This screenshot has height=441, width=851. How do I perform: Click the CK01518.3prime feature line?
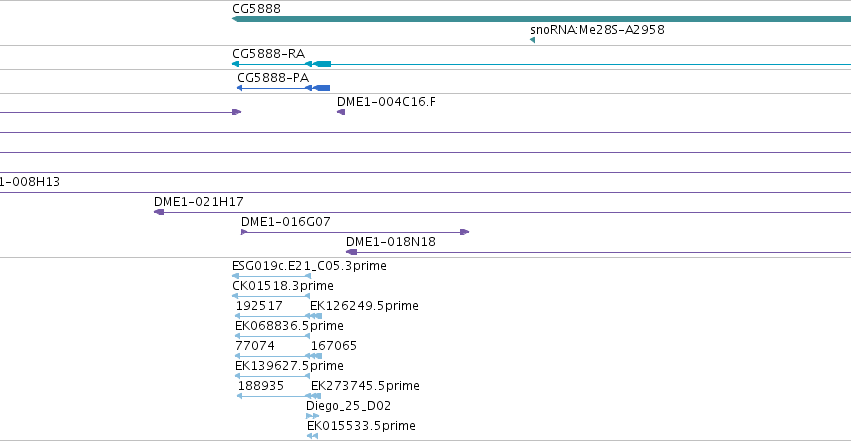271,296
